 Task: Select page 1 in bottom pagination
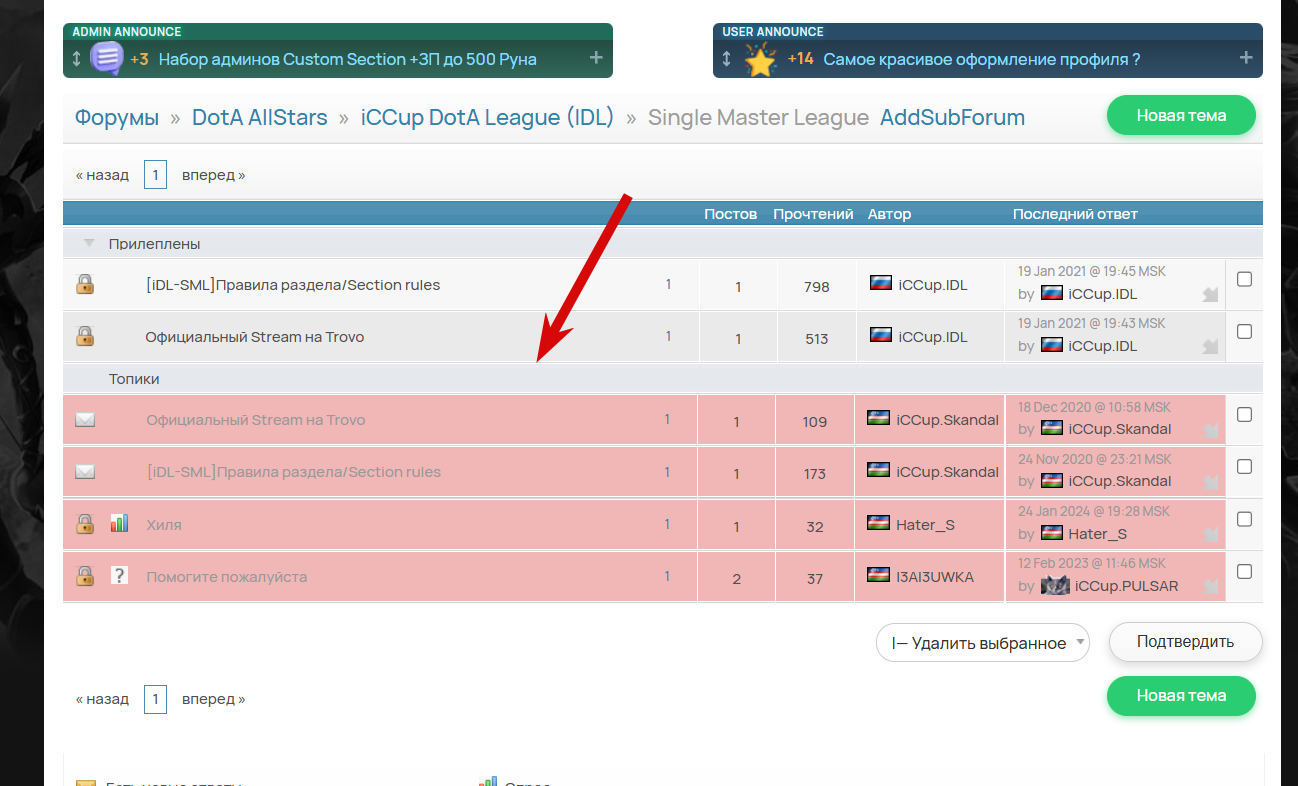click(155, 699)
